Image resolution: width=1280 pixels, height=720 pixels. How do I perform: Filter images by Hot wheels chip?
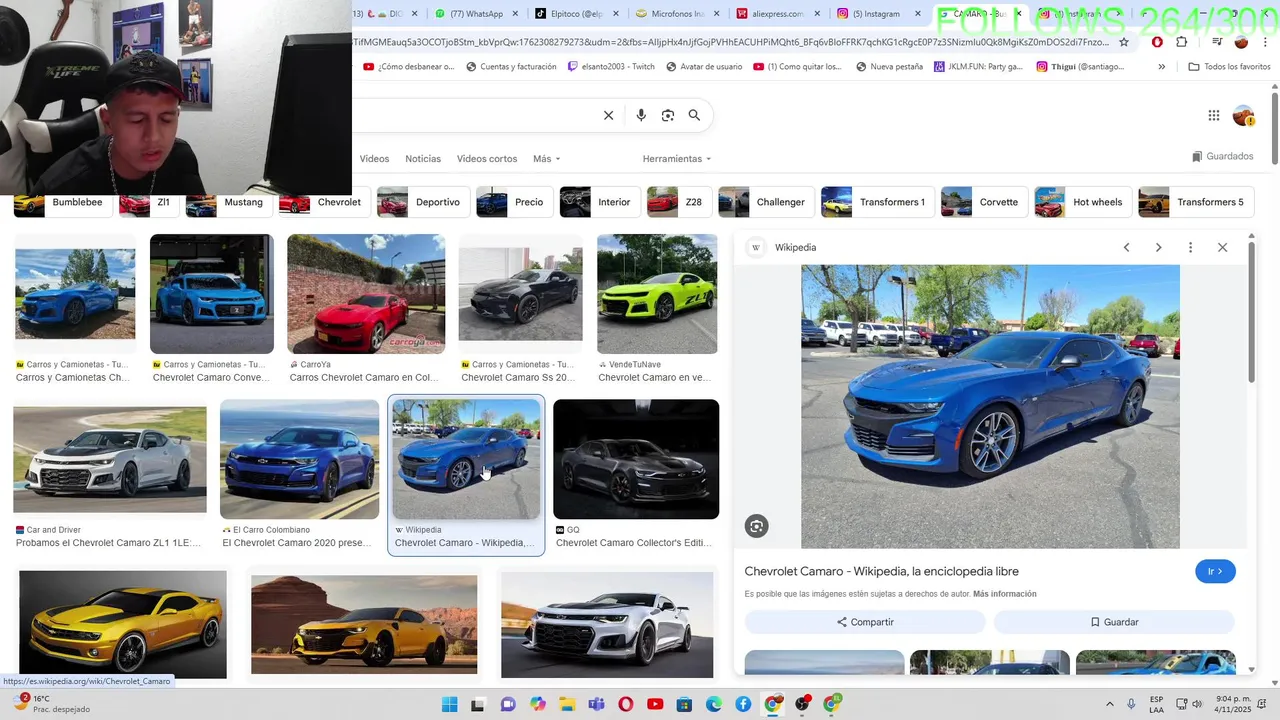tap(1082, 202)
